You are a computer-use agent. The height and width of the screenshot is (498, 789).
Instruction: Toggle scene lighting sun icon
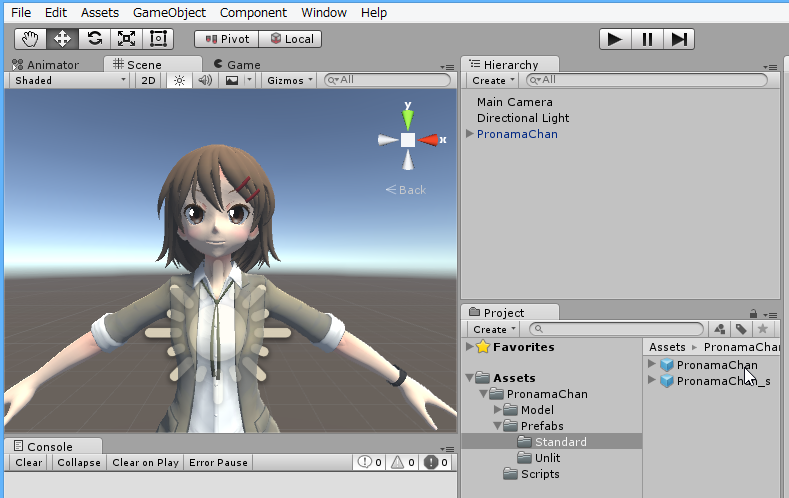click(180, 80)
